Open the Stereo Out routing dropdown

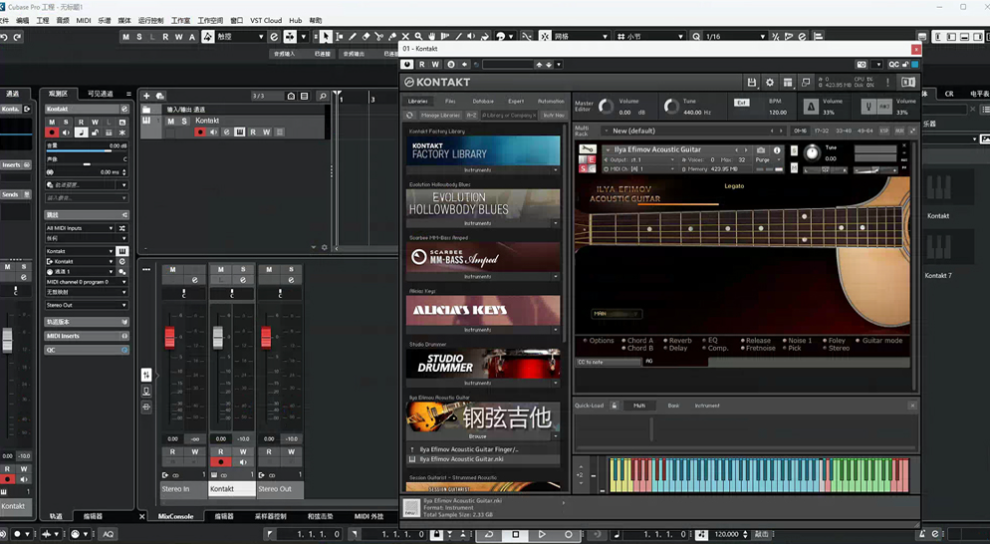86,305
